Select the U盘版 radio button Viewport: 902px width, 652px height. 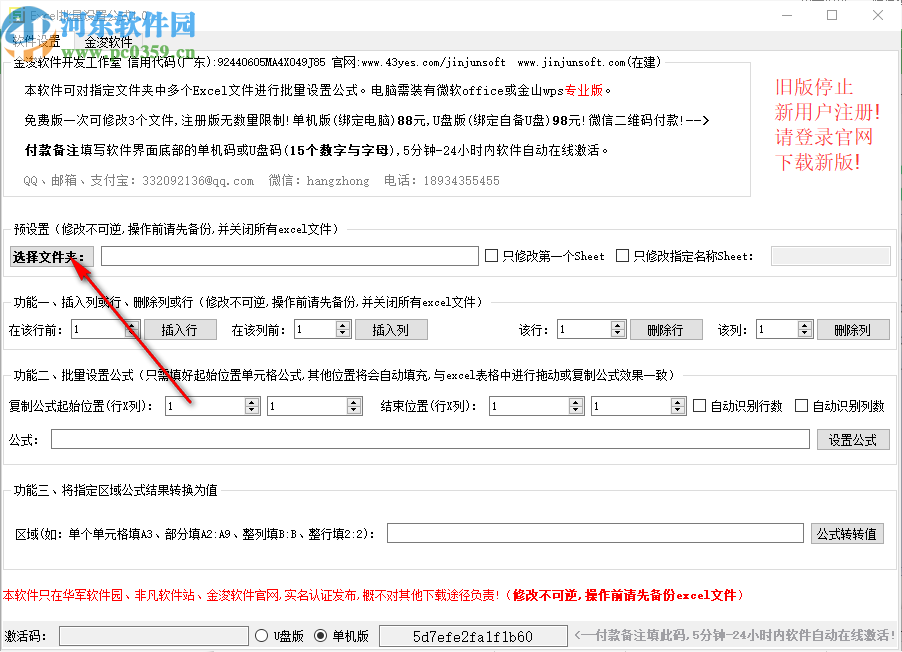click(x=262, y=634)
